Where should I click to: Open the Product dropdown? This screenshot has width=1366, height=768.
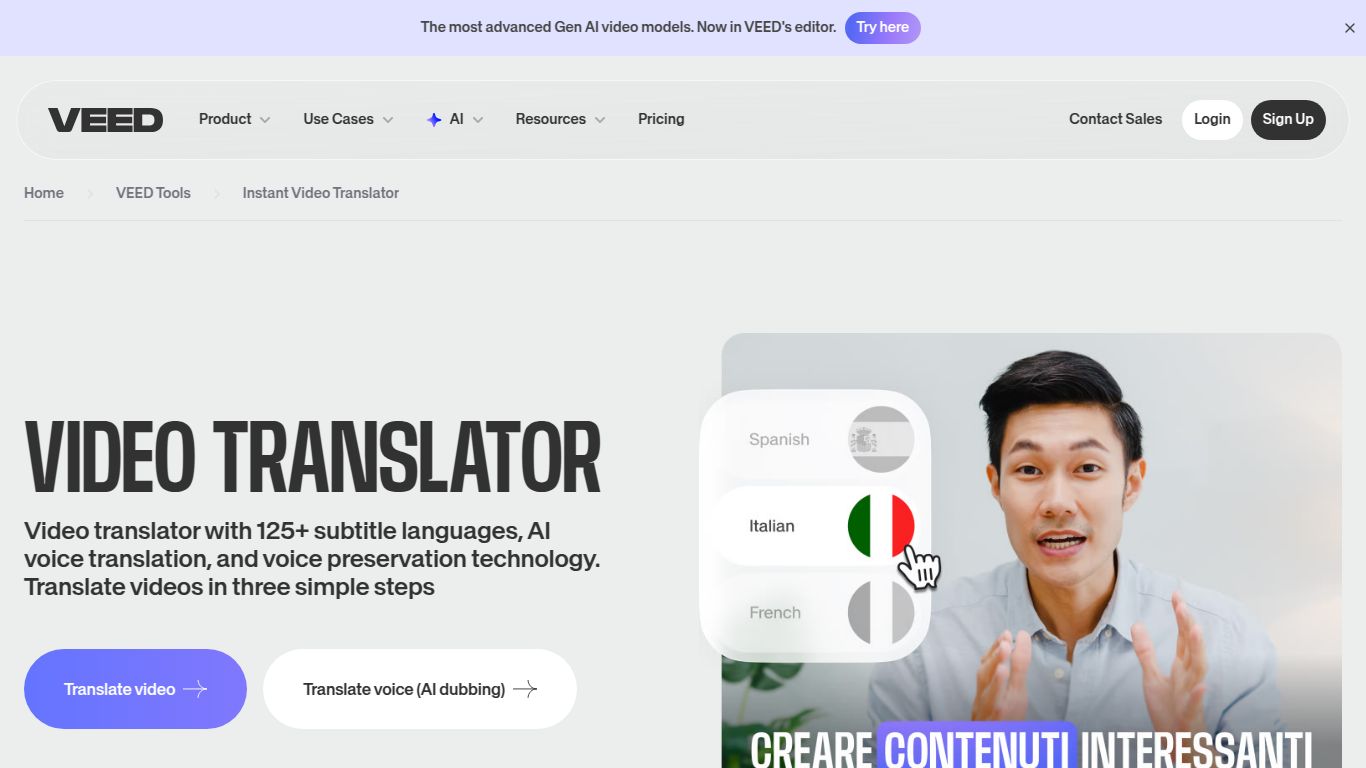[x=233, y=119]
